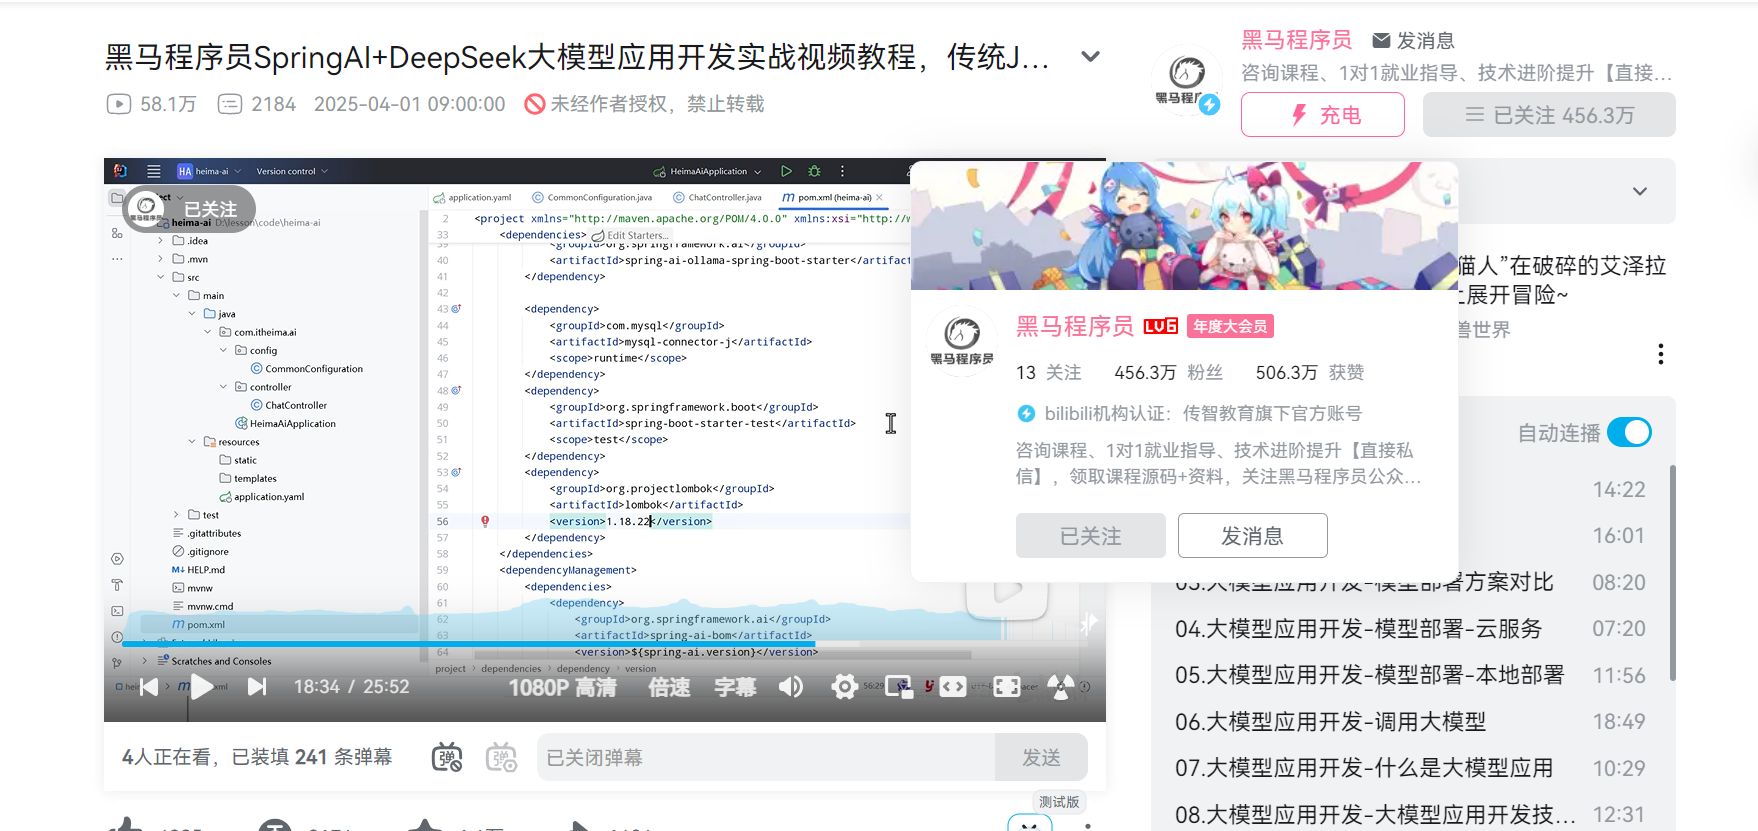Seek on the blue video progress bar

tap(605, 644)
